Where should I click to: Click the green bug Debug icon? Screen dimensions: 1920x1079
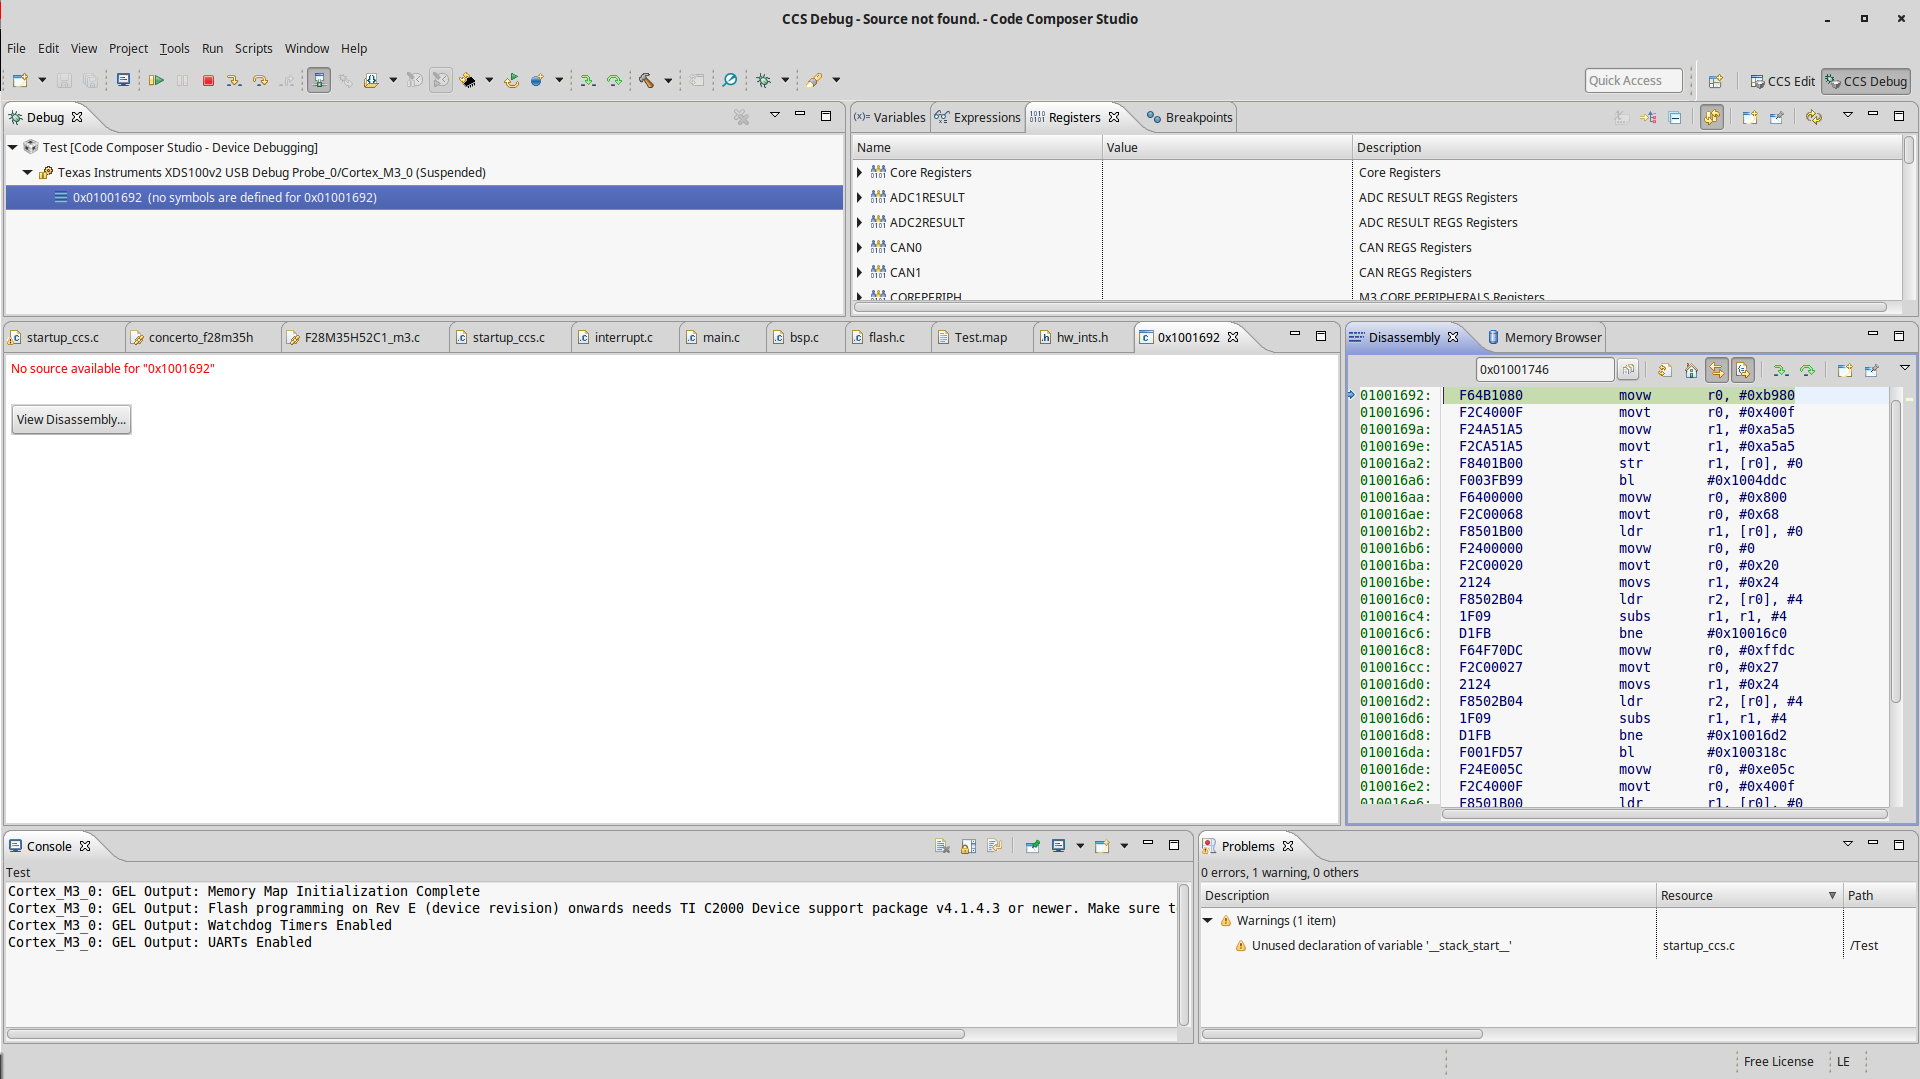coord(764,80)
